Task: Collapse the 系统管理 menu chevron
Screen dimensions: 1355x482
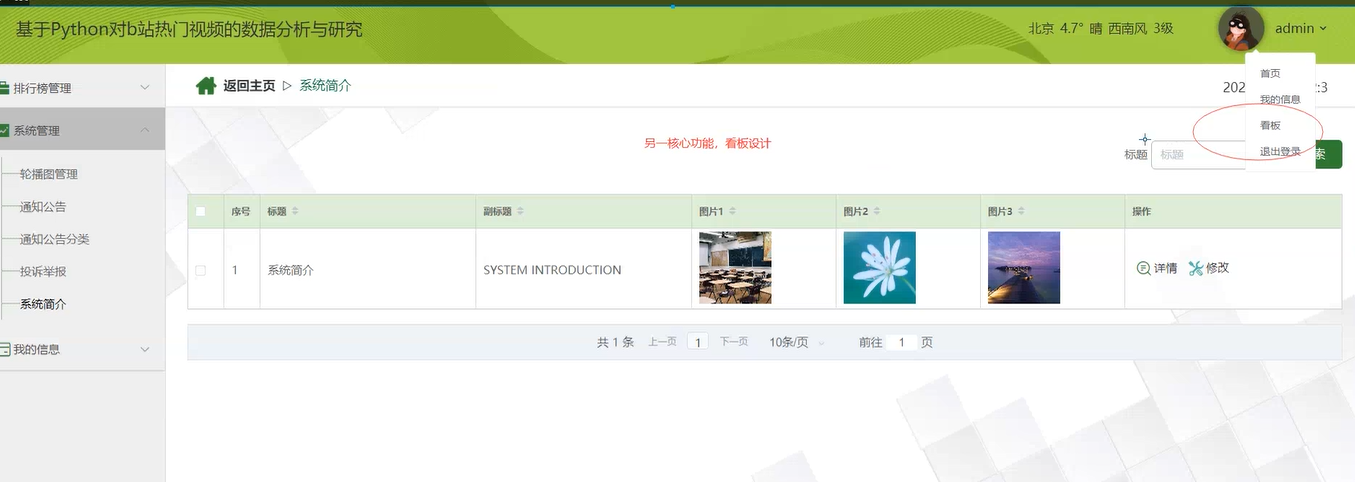Action: pyautogui.click(x=145, y=131)
